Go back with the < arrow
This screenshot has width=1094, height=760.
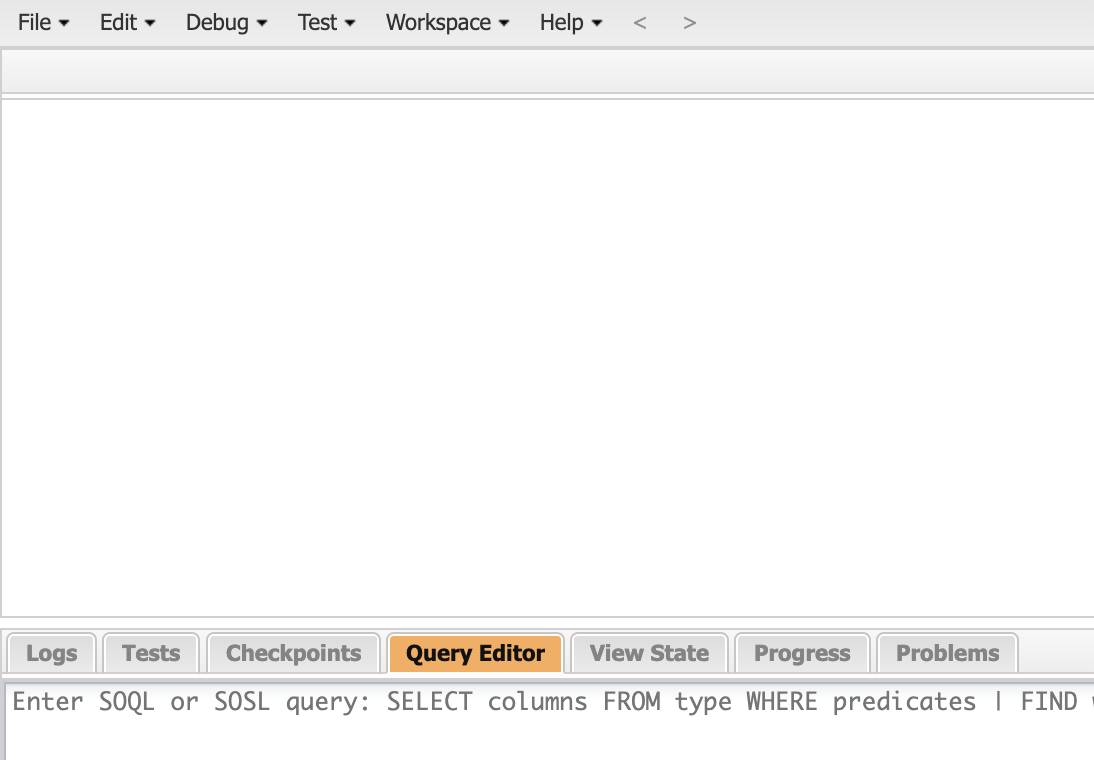pyautogui.click(x=640, y=22)
